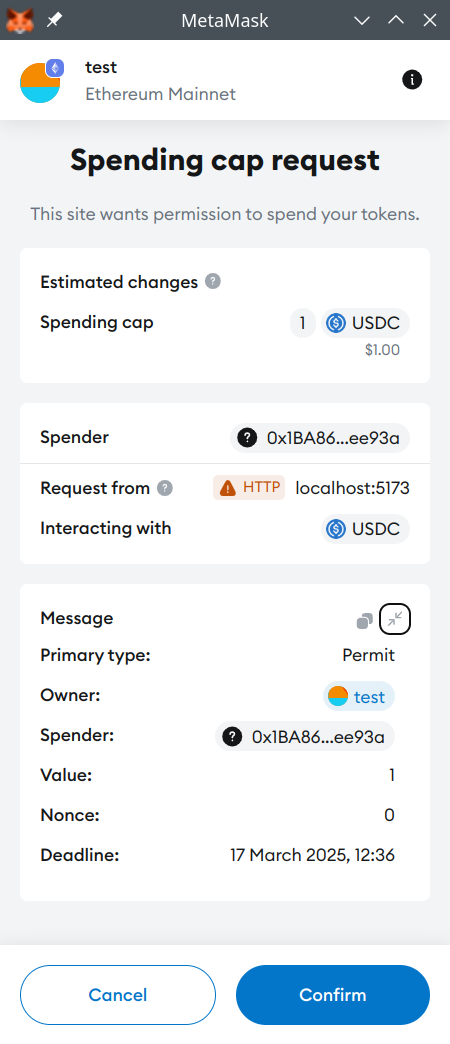Click the spending cap amount 1 pill
Screen dimensions: 450x1044
(303, 324)
